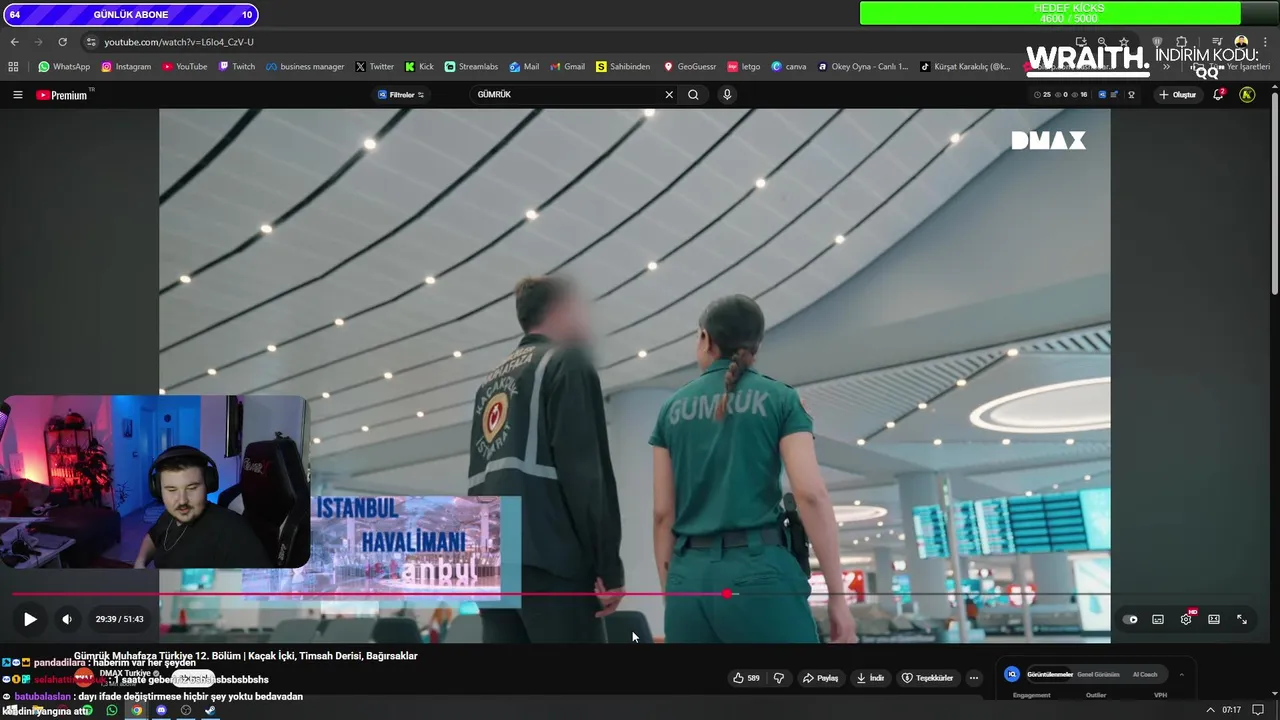
Task: Open the business manager bookmark
Action: point(305,67)
